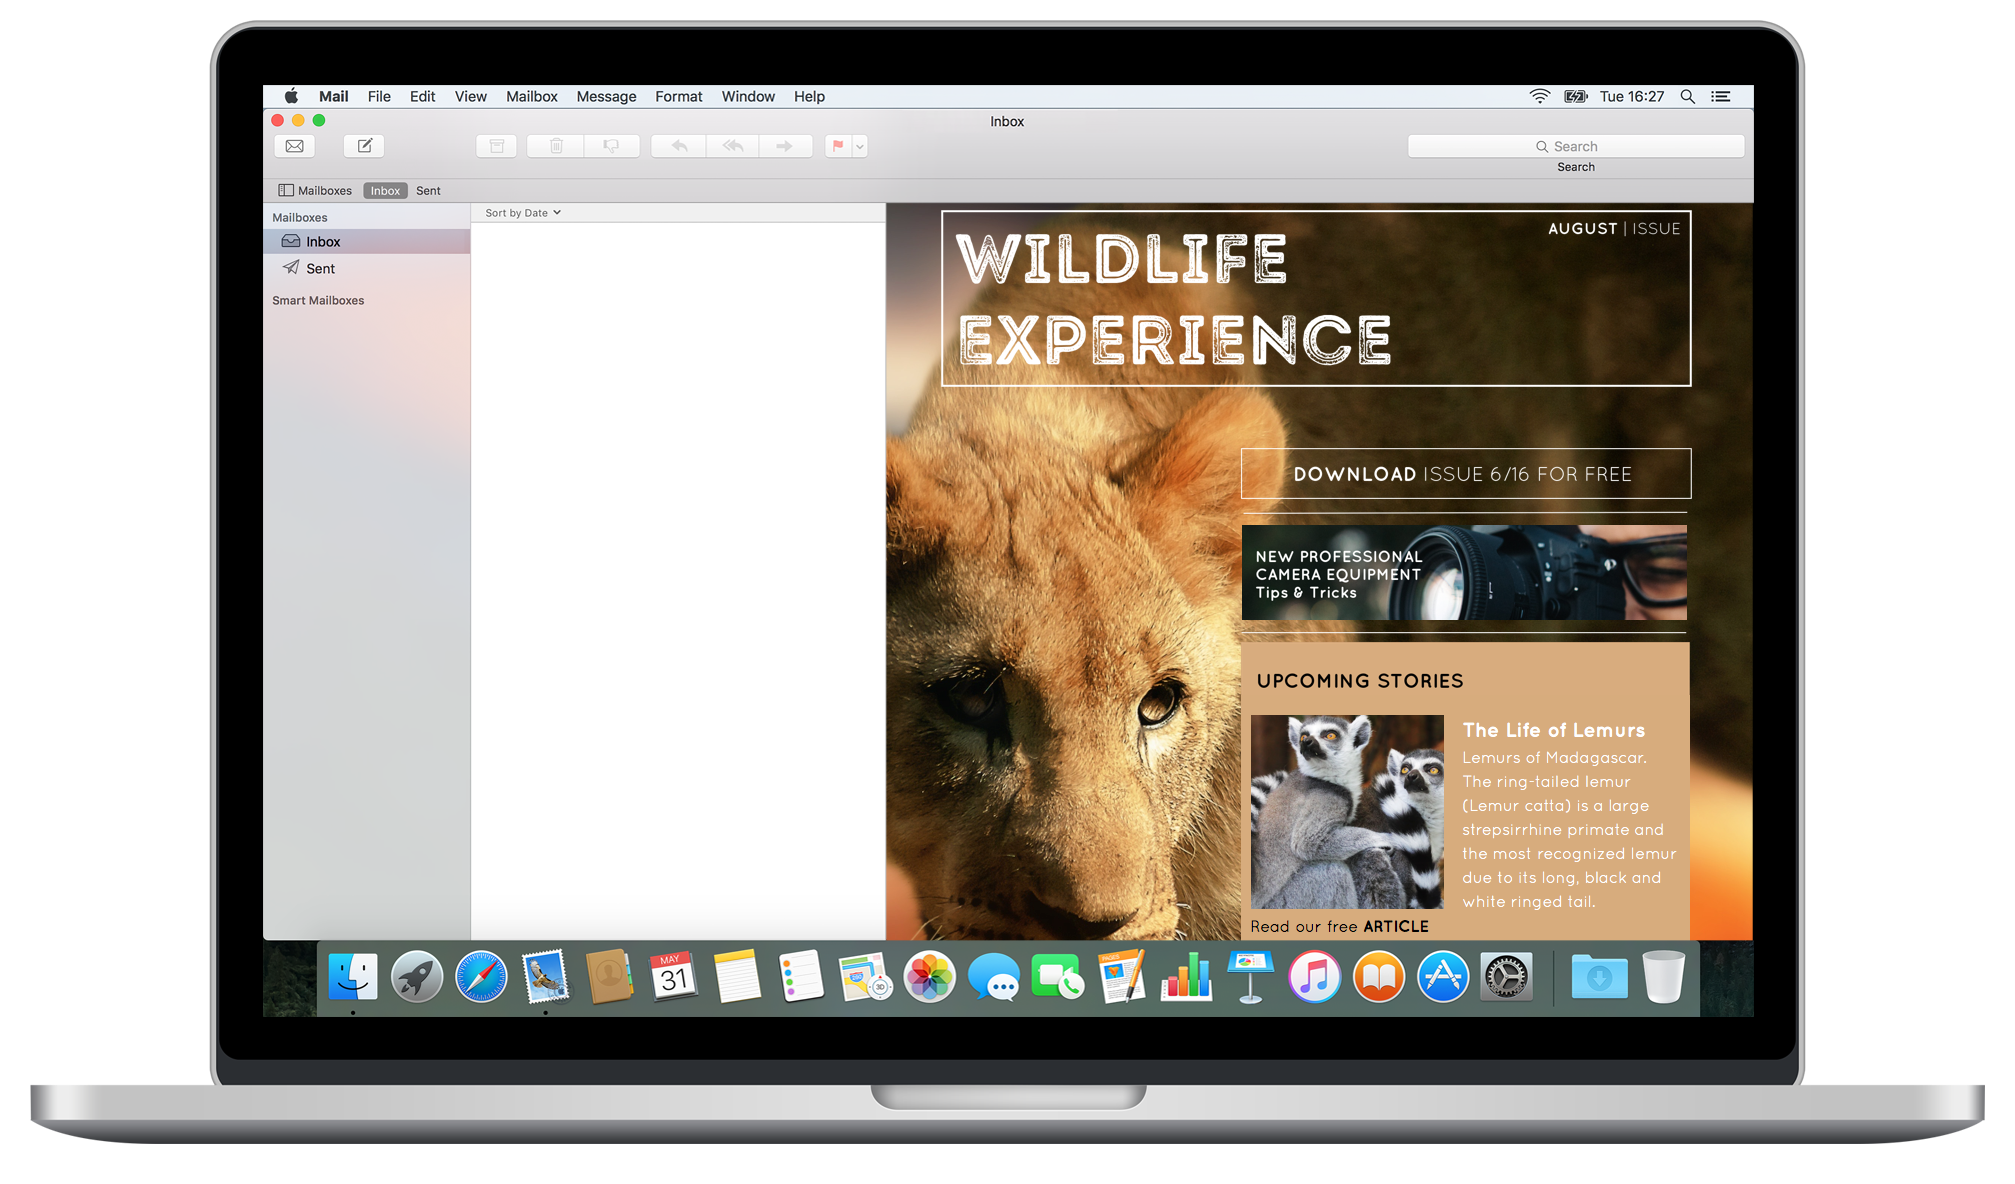The height and width of the screenshot is (1184, 2015).
Task: Open Reminders from the Dock
Action: point(801,976)
